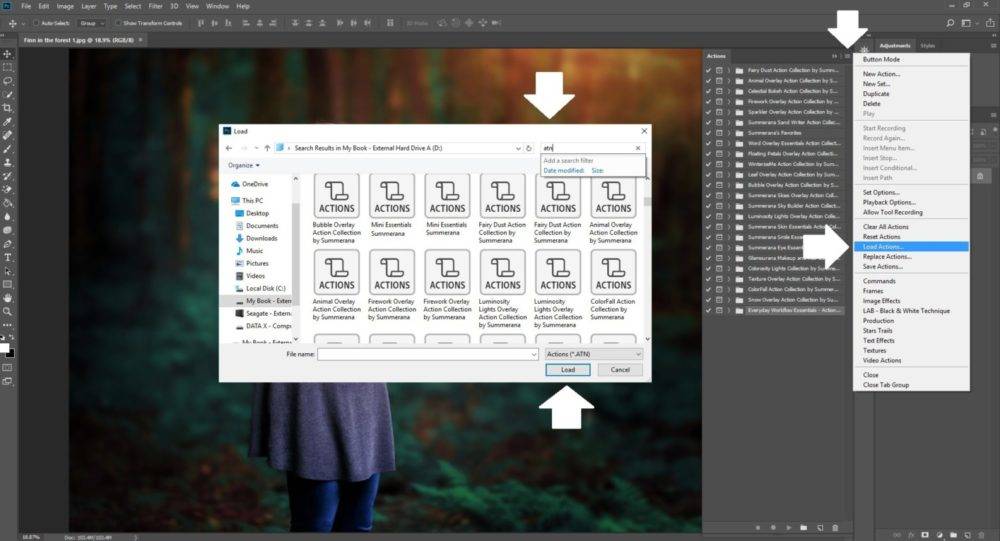Select the Clone Stamp tool
Image resolution: width=1000 pixels, height=541 pixels.
(x=8, y=162)
